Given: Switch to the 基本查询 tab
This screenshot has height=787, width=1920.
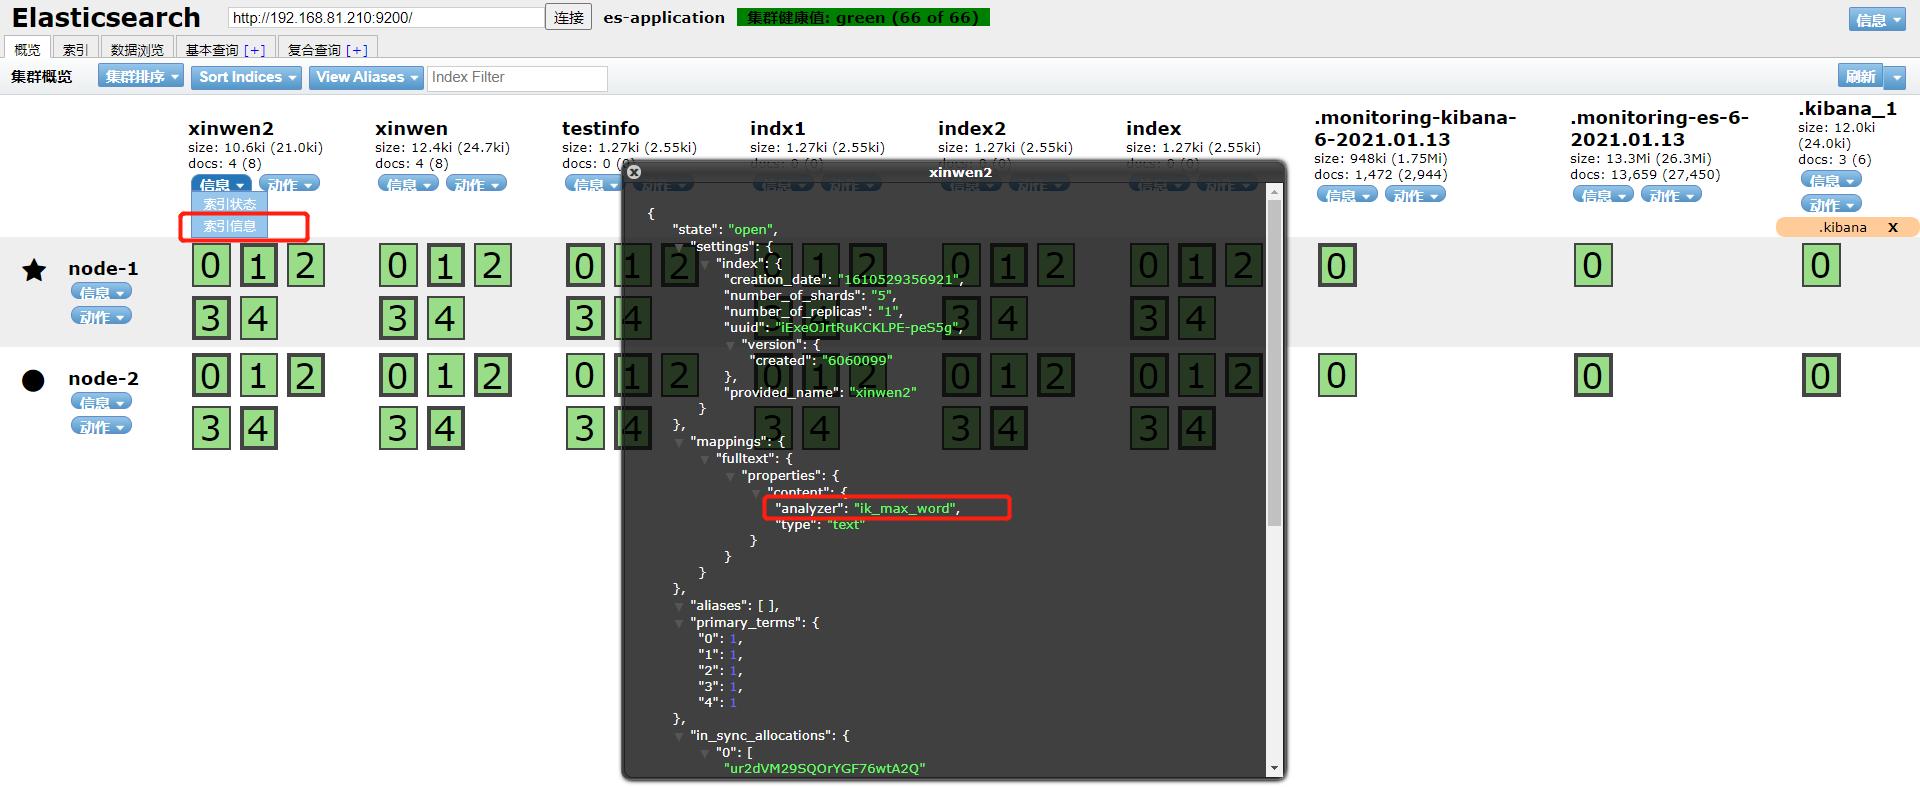Looking at the screenshot, I should [x=225, y=49].
